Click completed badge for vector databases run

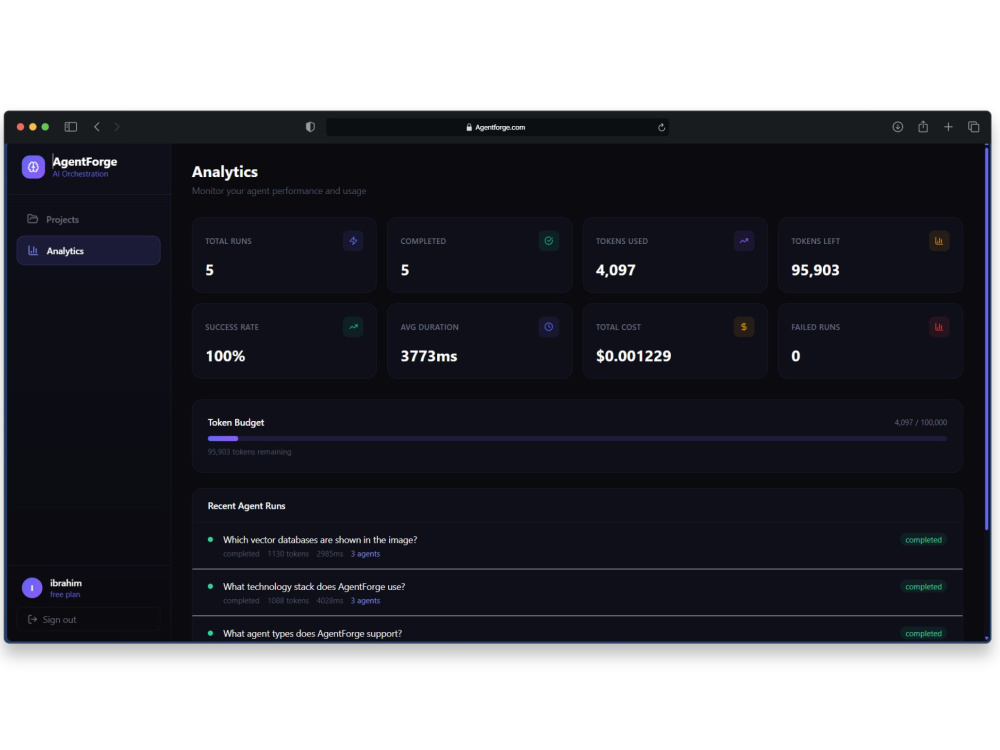coord(923,540)
